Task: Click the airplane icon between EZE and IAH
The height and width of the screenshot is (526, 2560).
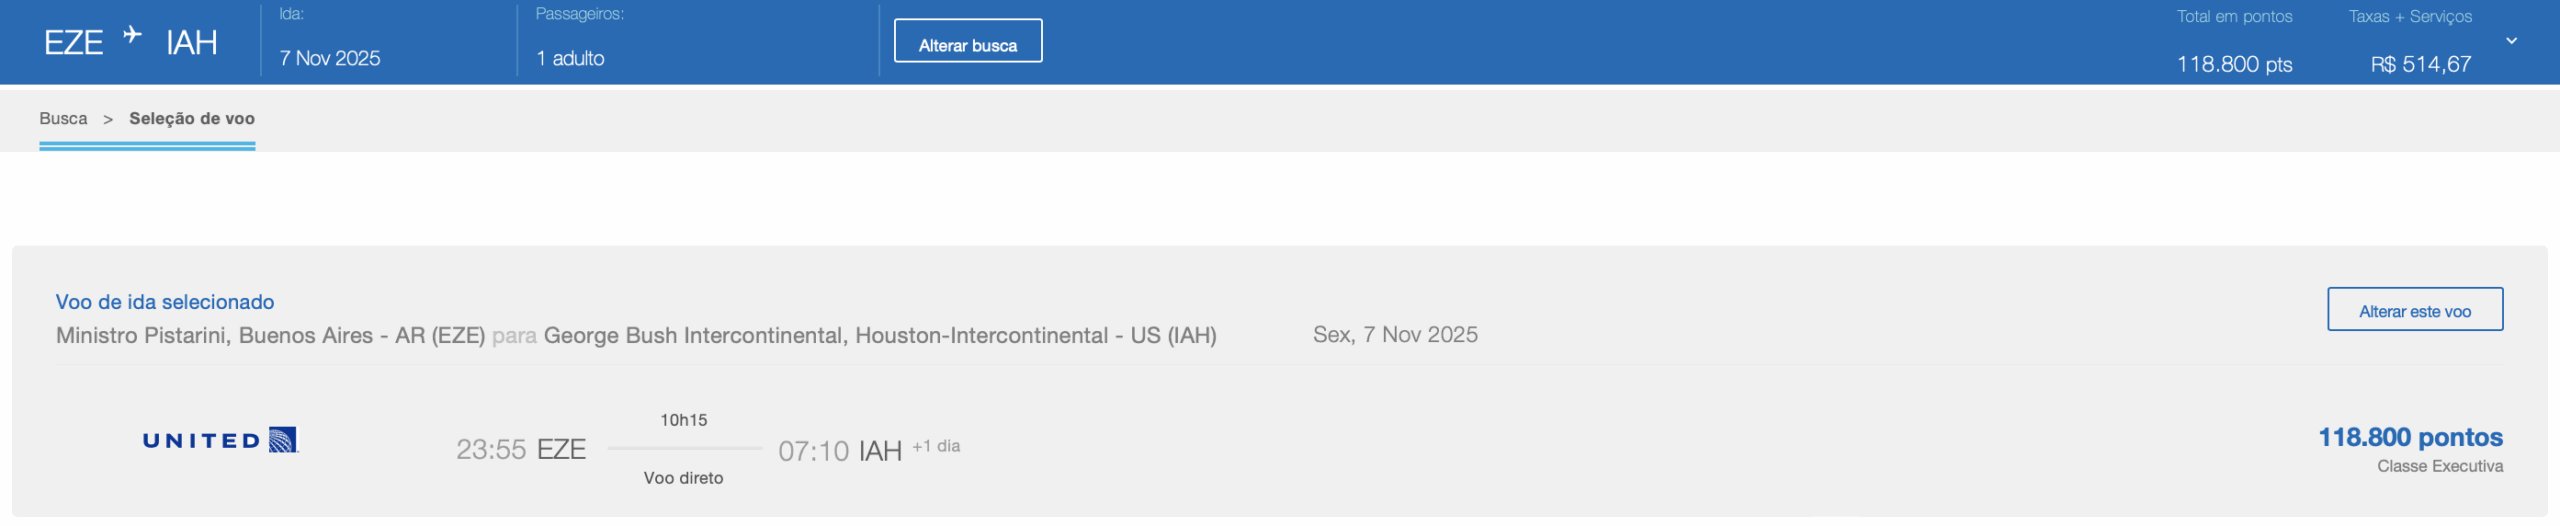Action: point(132,36)
